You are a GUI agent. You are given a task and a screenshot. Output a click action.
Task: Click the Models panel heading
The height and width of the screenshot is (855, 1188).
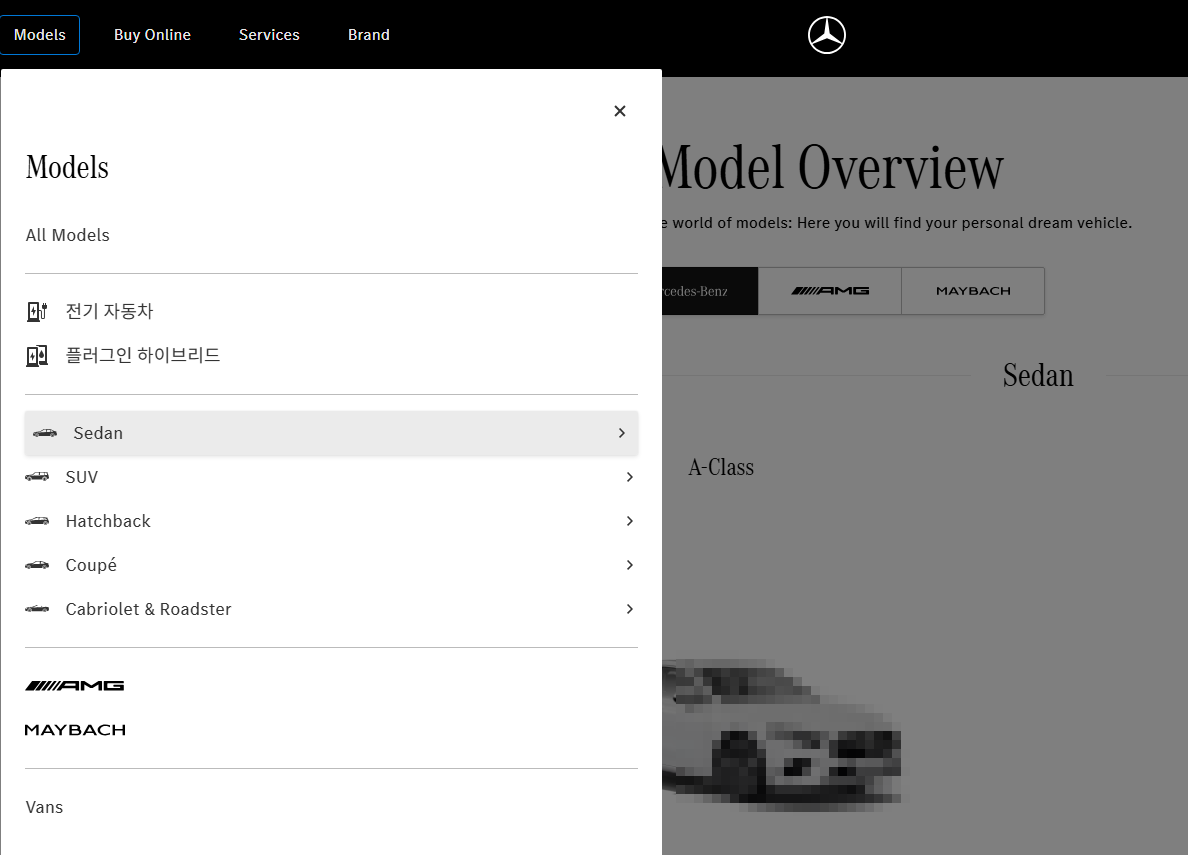click(67, 168)
